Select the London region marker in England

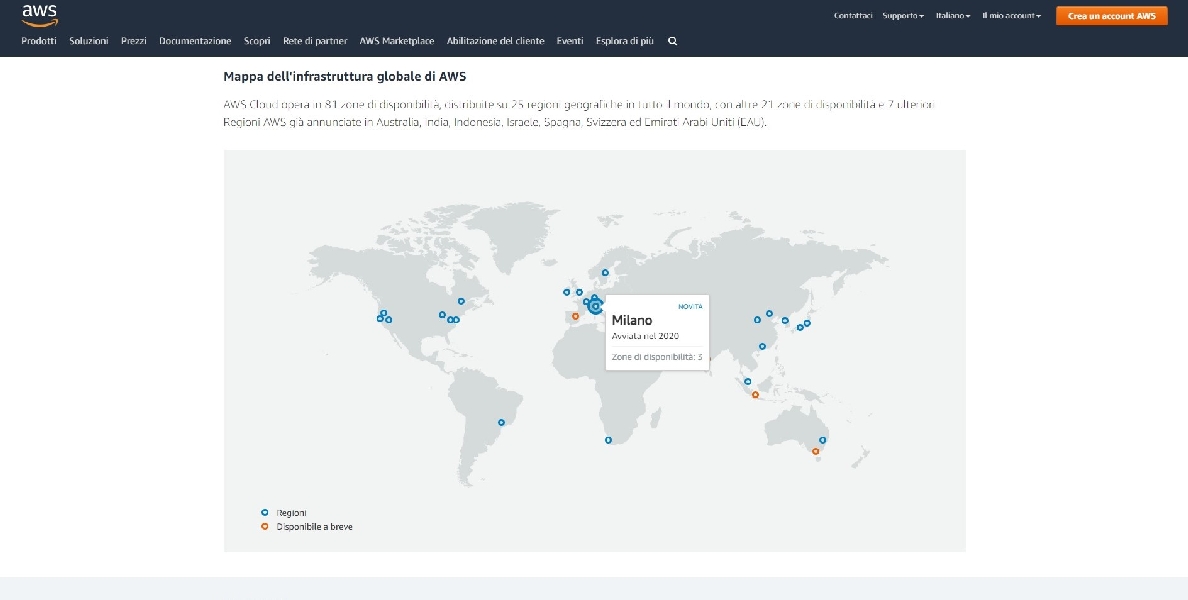pyautogui.click(x=579, y=292)
